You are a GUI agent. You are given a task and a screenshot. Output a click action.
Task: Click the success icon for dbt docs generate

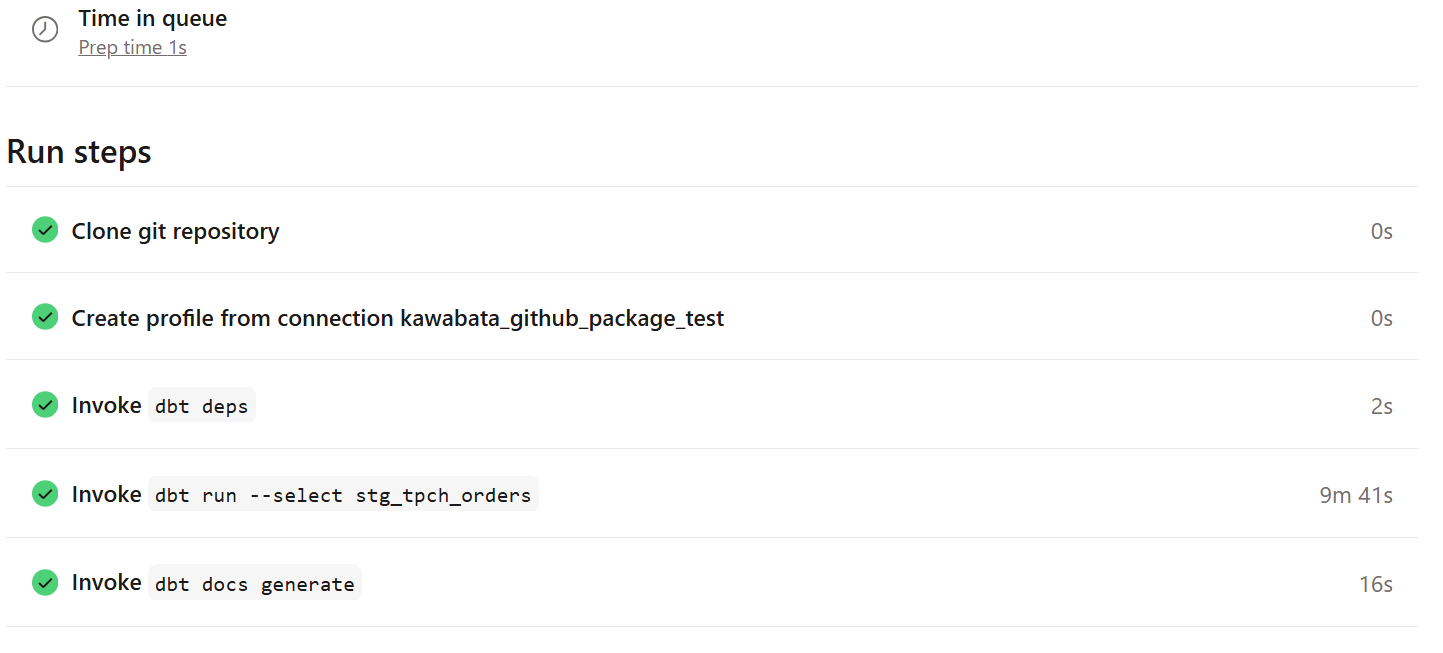pos(45,582)
